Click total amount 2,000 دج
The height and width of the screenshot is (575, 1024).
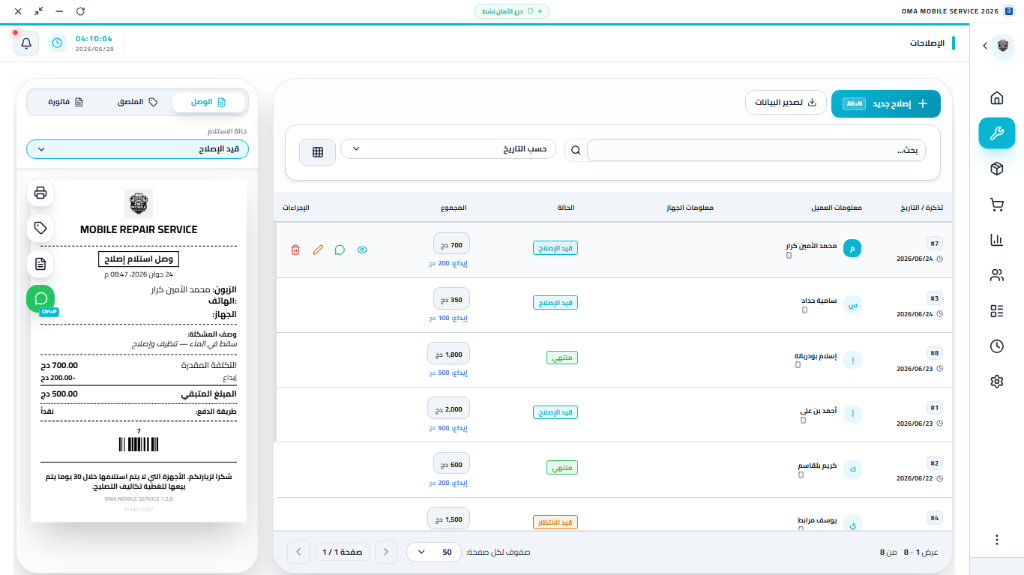449,409
